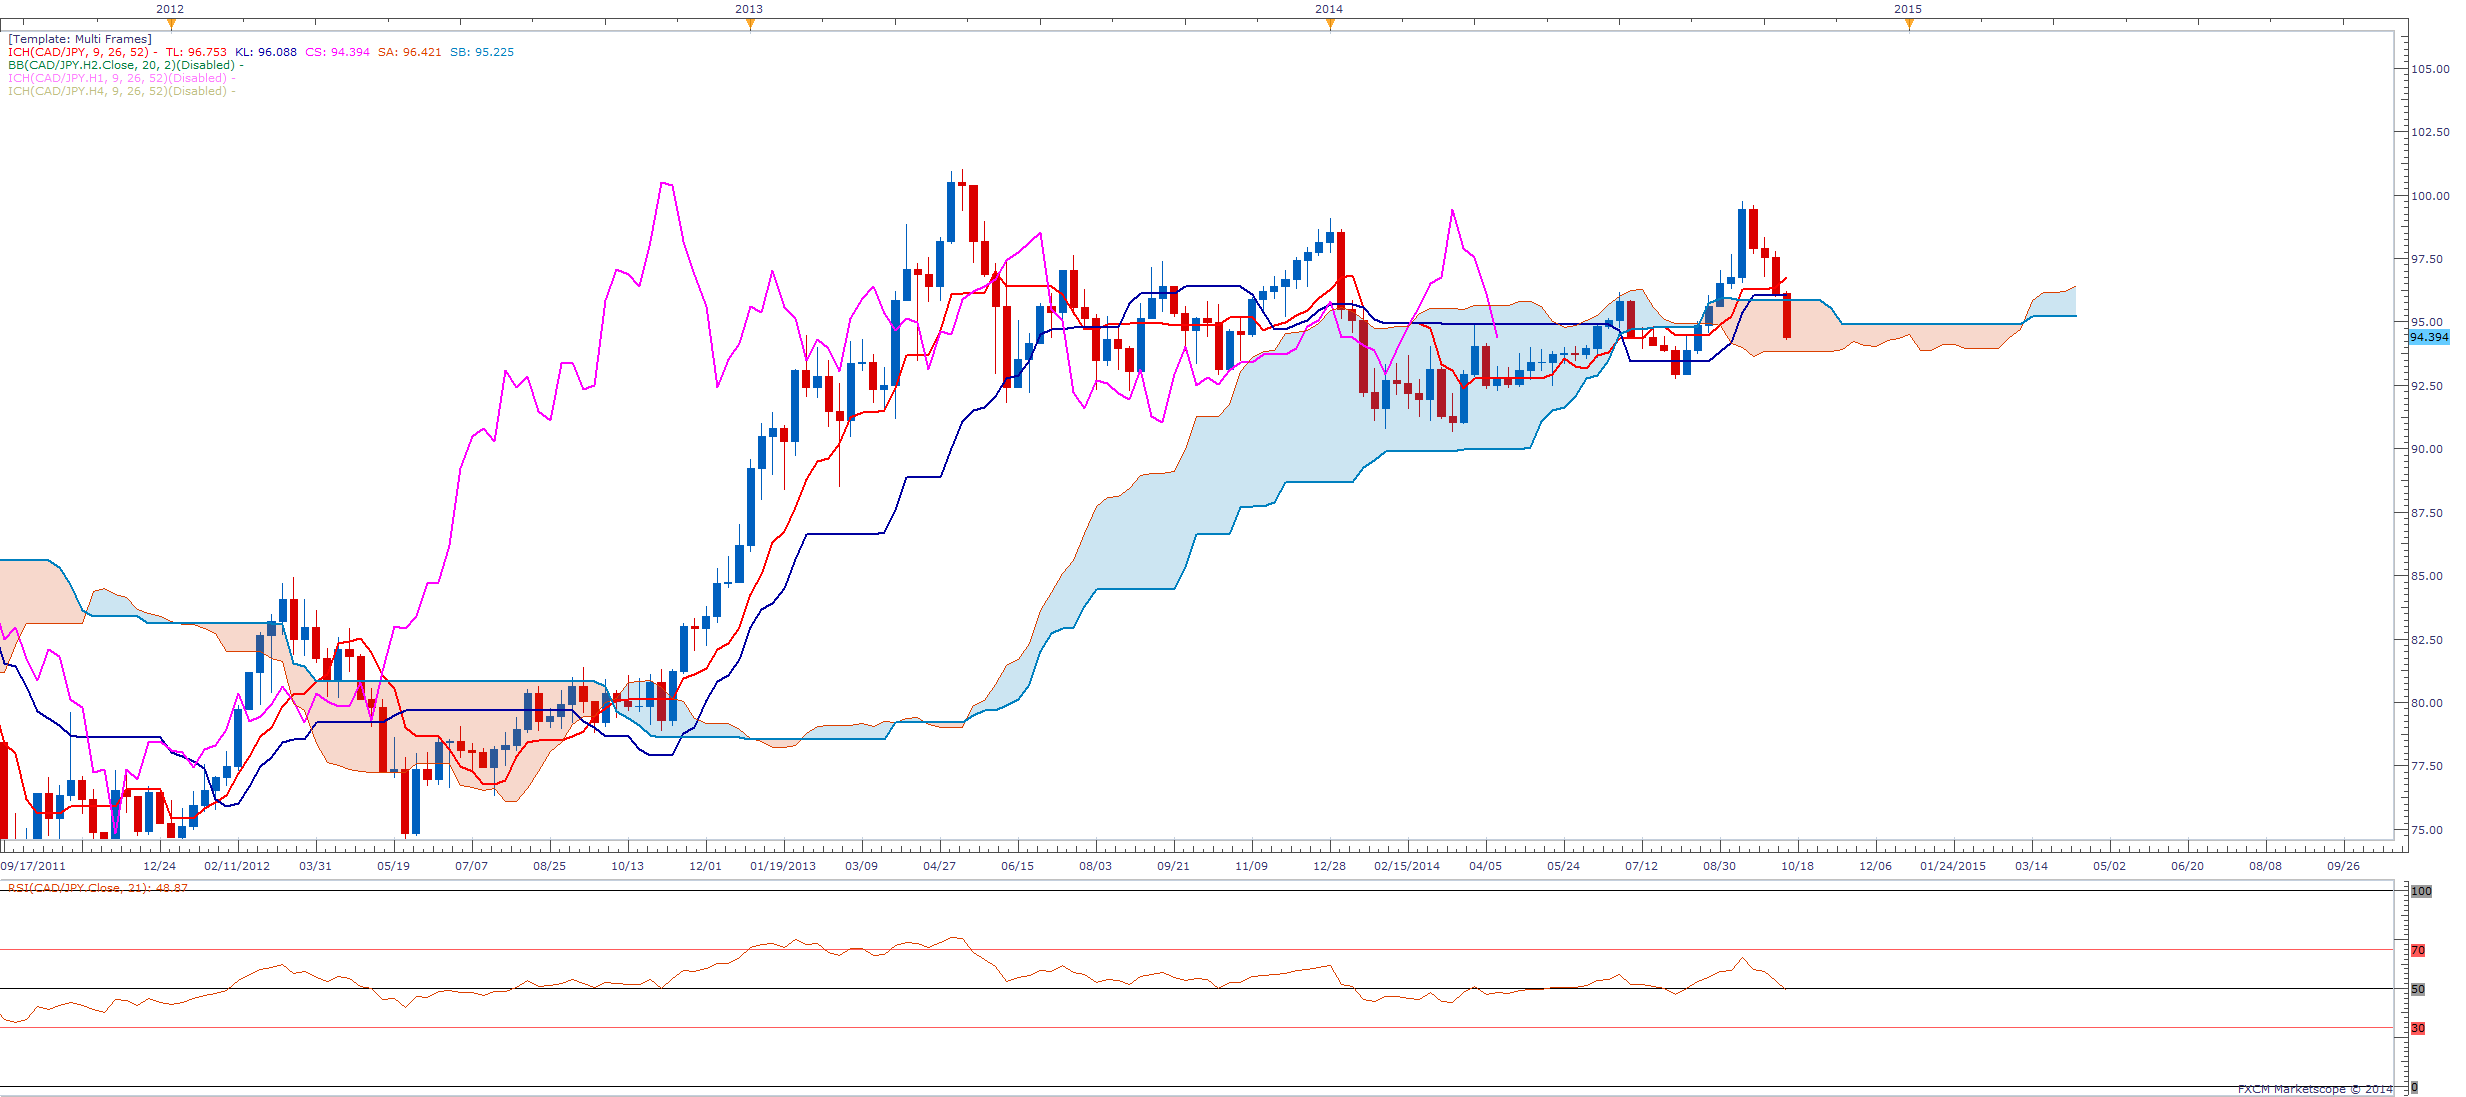The height and width of the screenshot is (1097, 2466).
Task: Click the 105.00 price axis label
Action: pos(2430,69)
